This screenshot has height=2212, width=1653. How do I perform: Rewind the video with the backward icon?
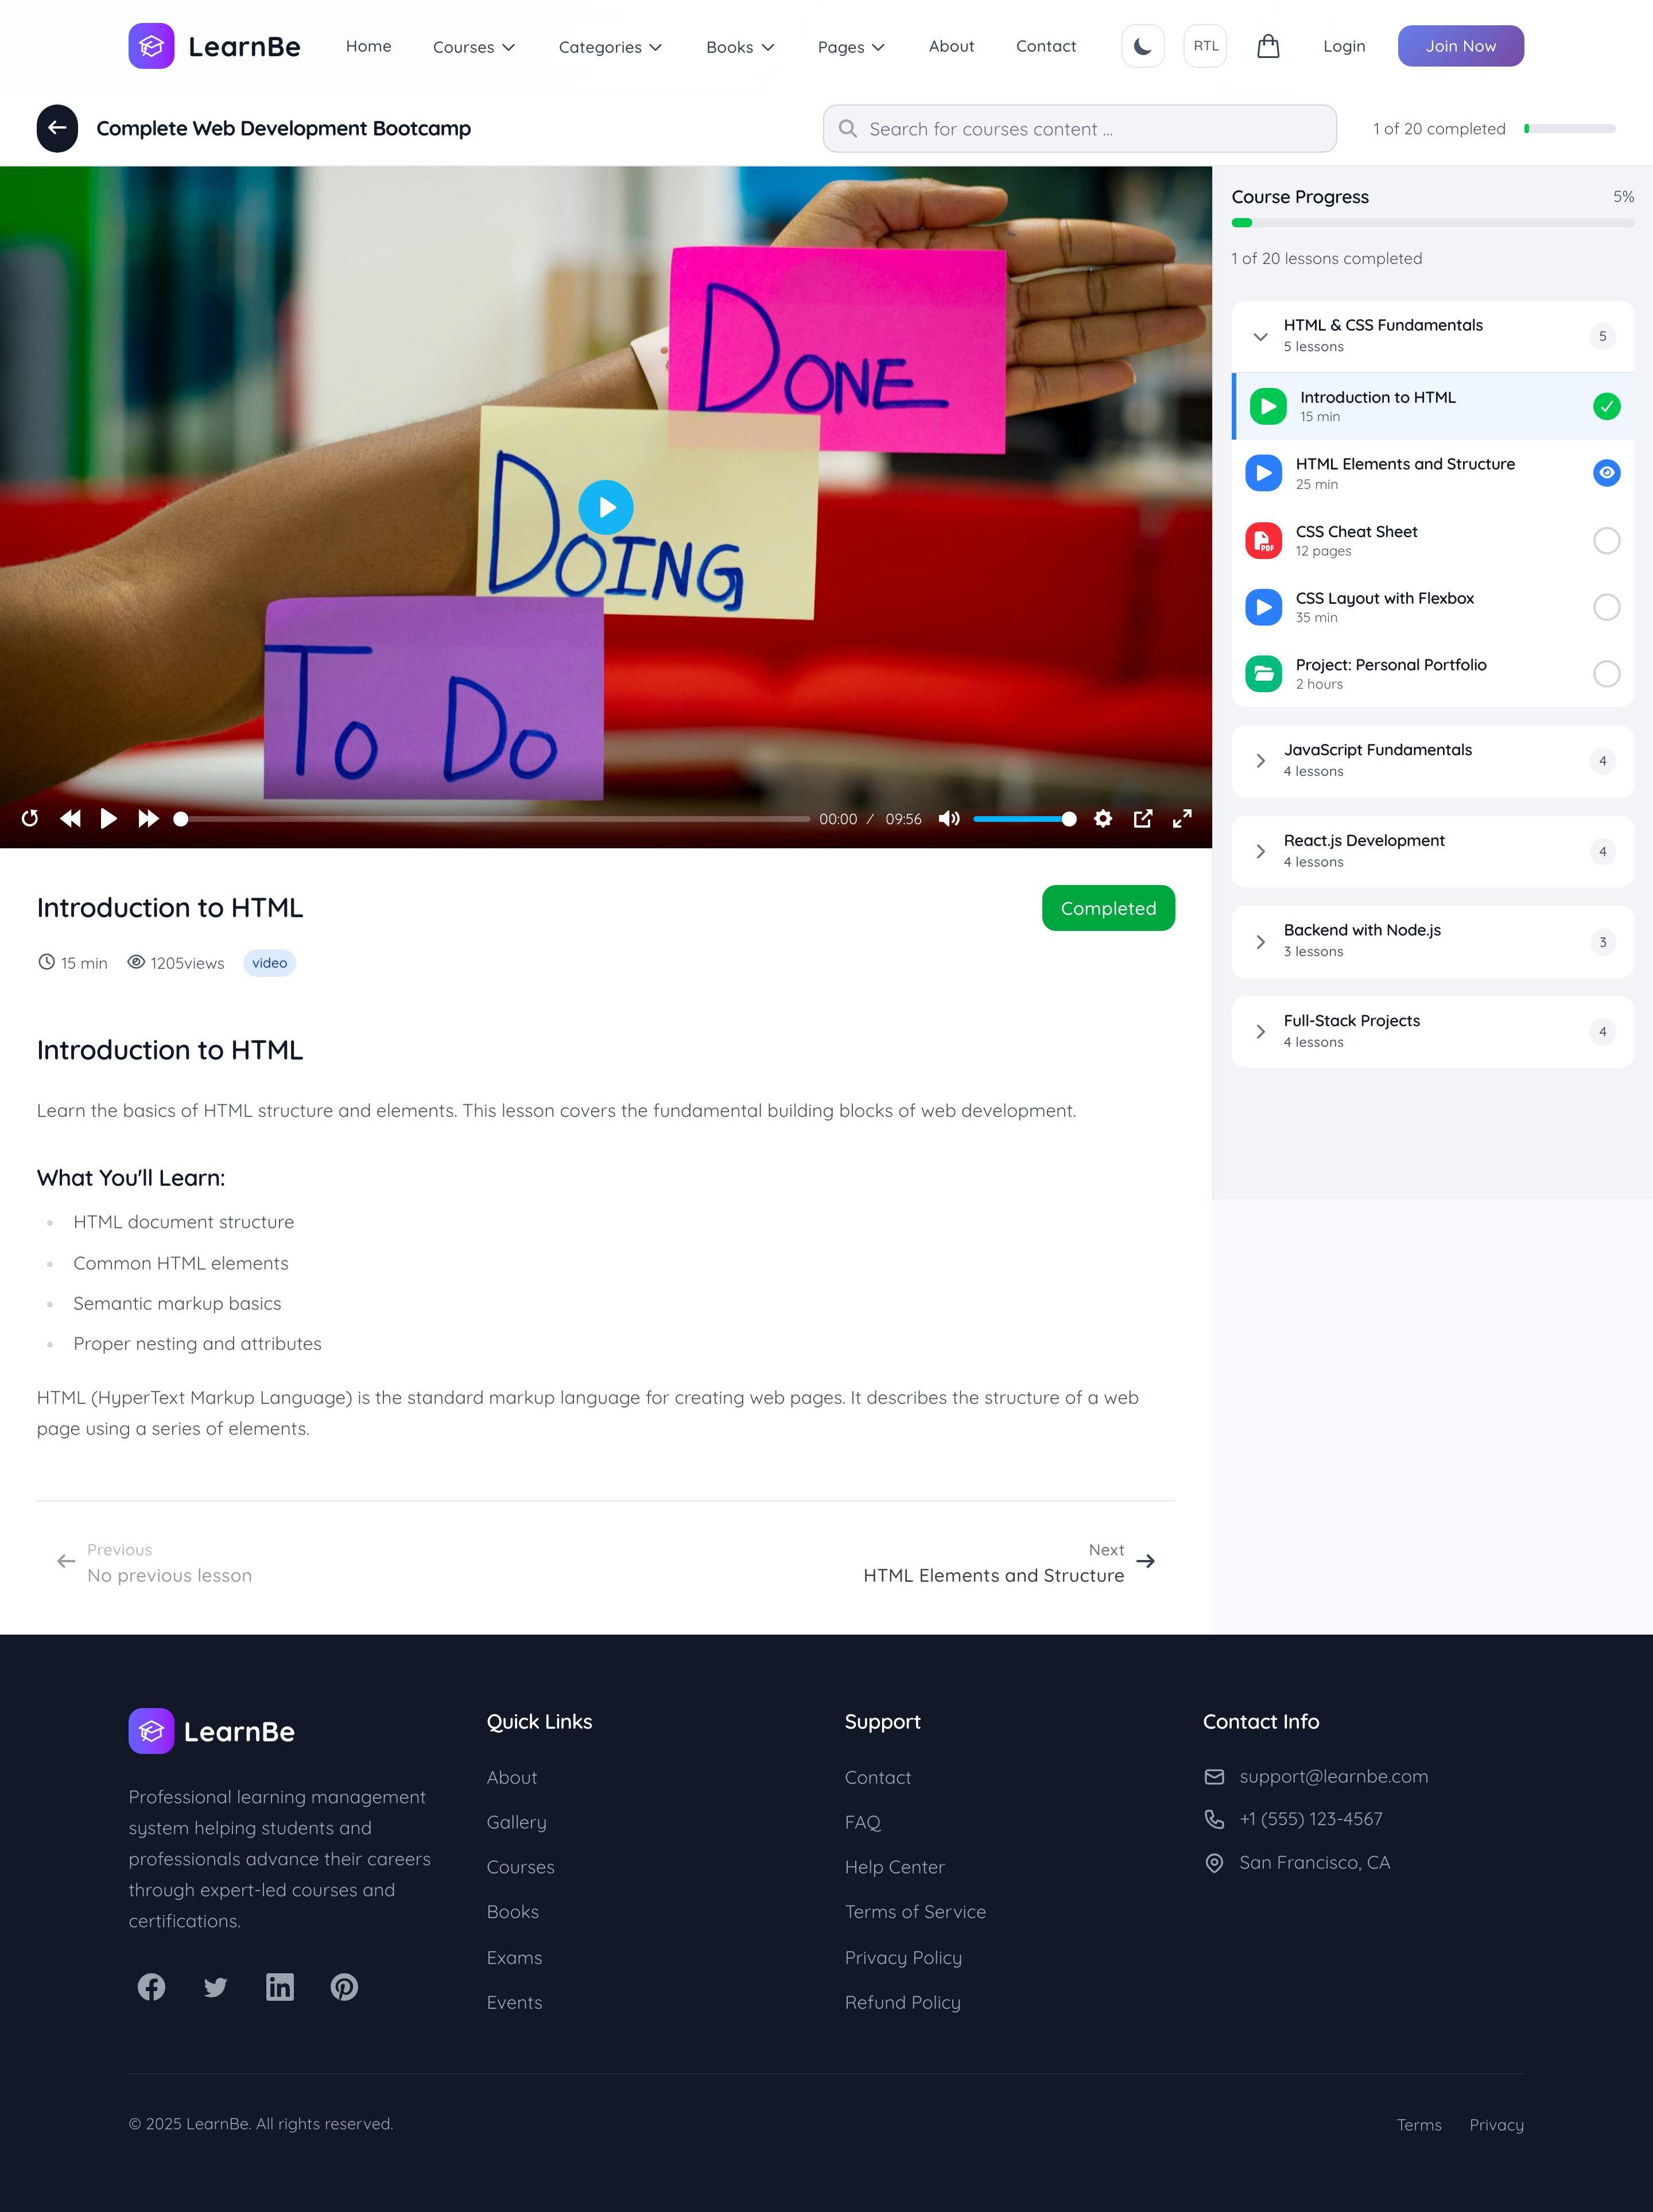pyautogui.click(x=70, y=819)
